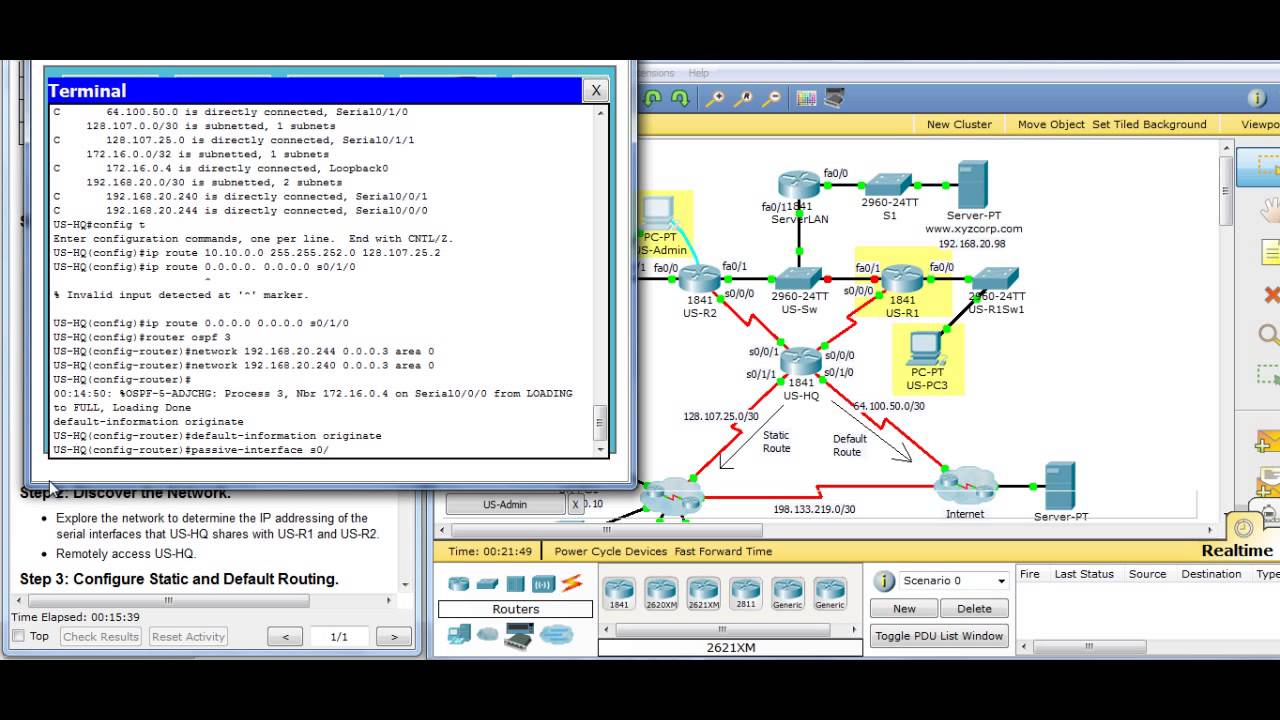Image resolution: width=1280 pixels, height=720 pixels.
Task: Click the Delete tool red X icon
Action: tap(1271, 295)
